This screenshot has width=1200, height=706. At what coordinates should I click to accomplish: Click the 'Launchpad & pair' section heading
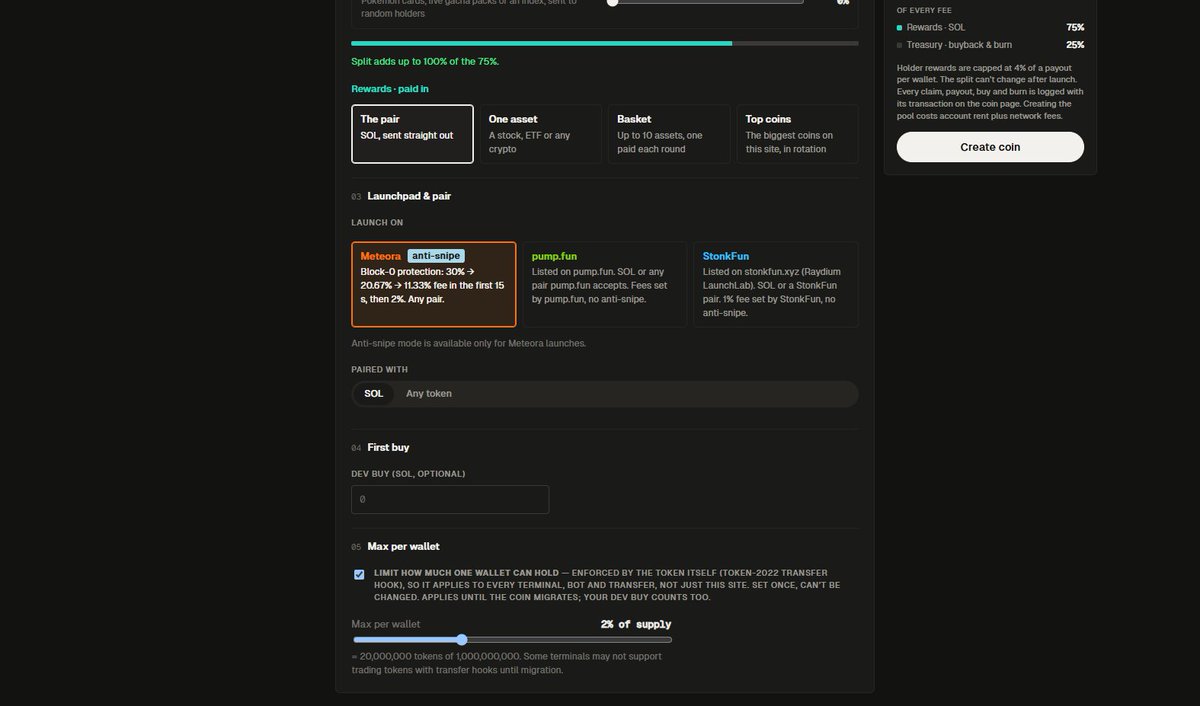[409, 196]
